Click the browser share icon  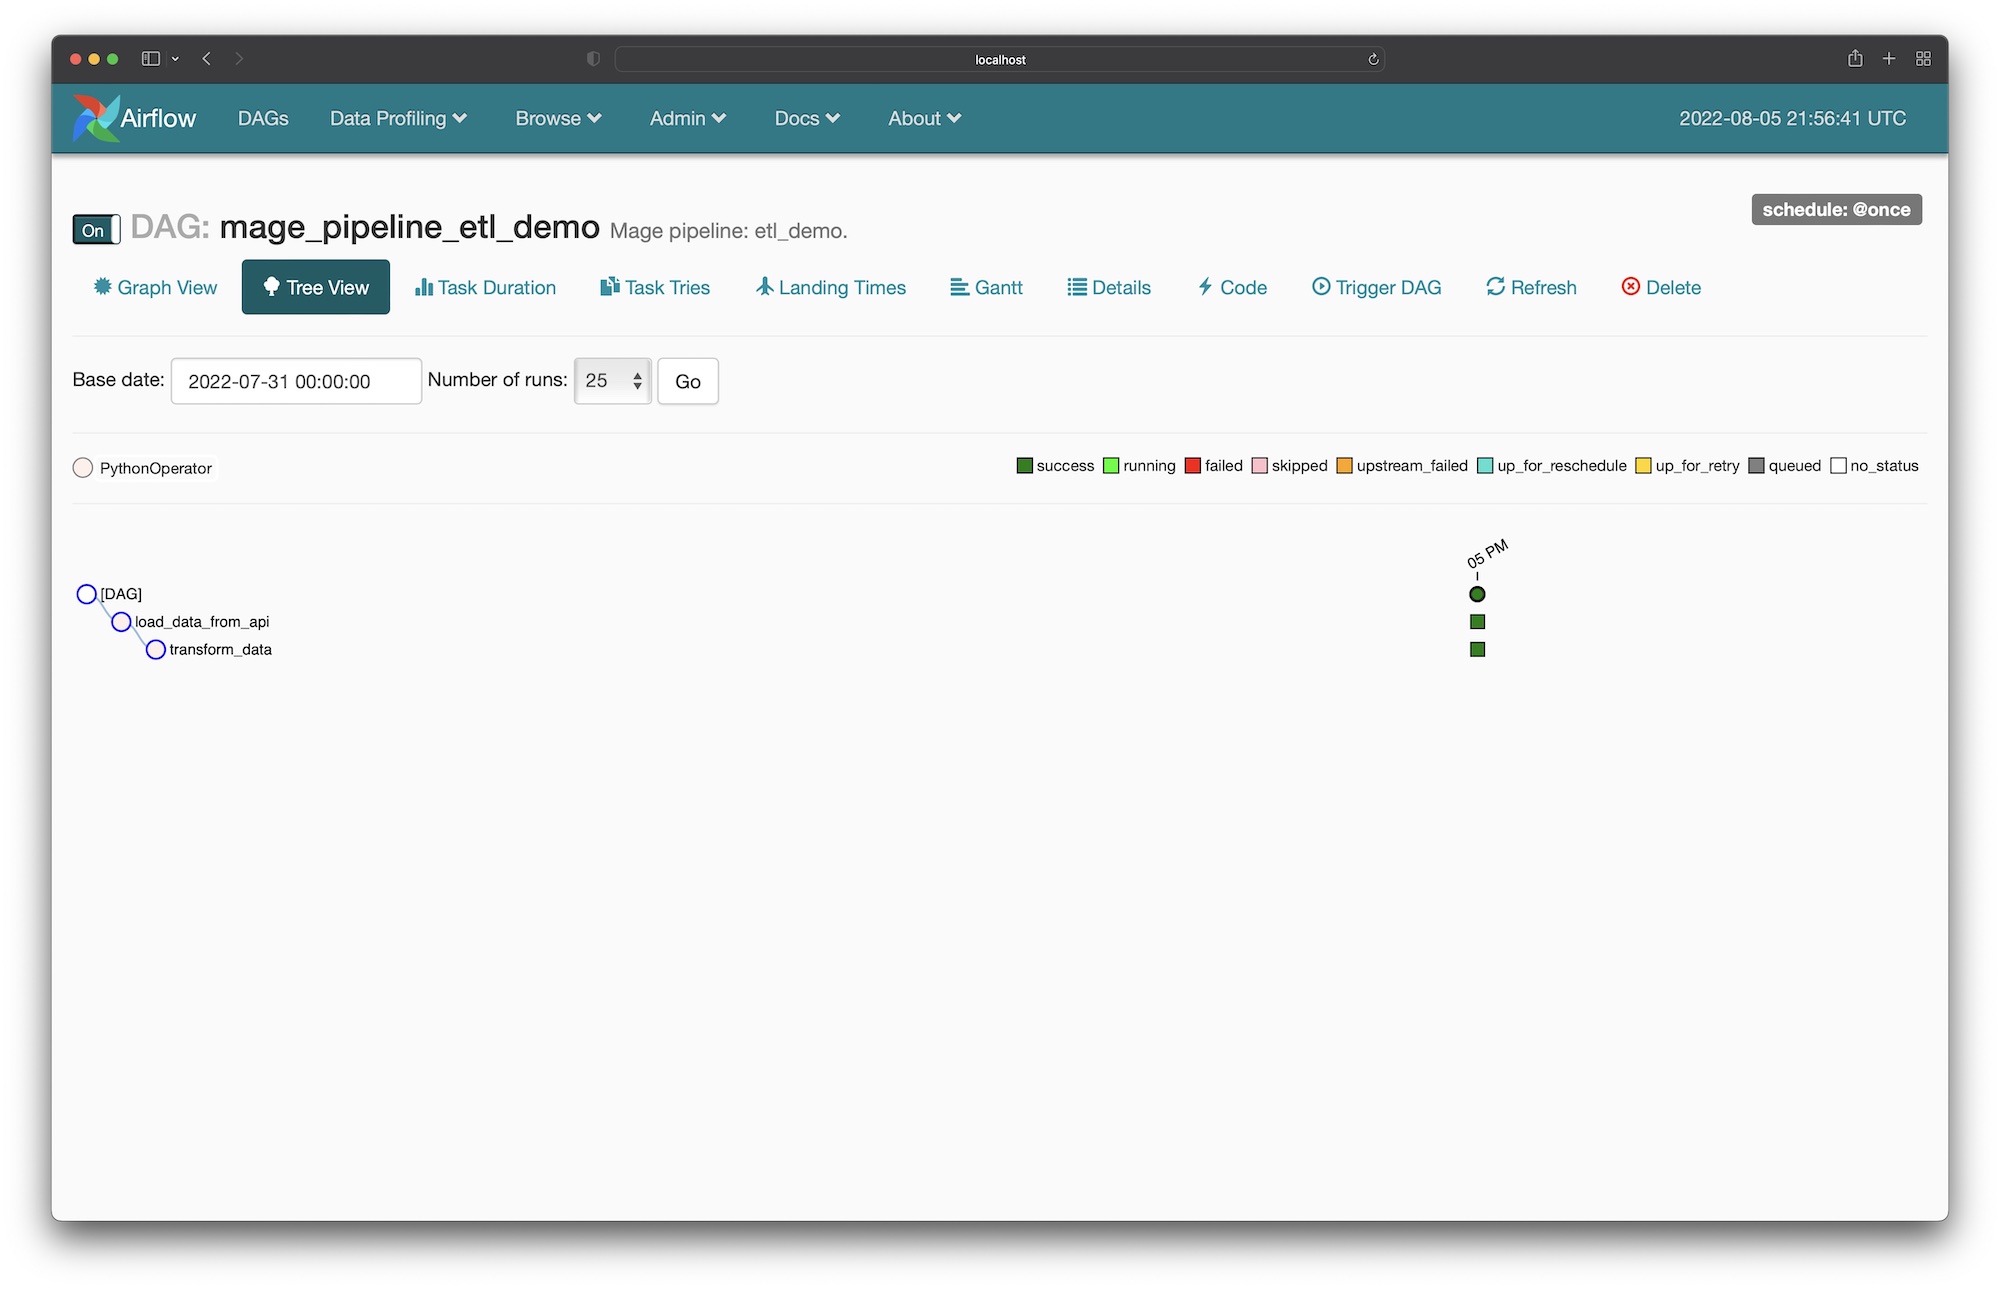[1855, 58]
